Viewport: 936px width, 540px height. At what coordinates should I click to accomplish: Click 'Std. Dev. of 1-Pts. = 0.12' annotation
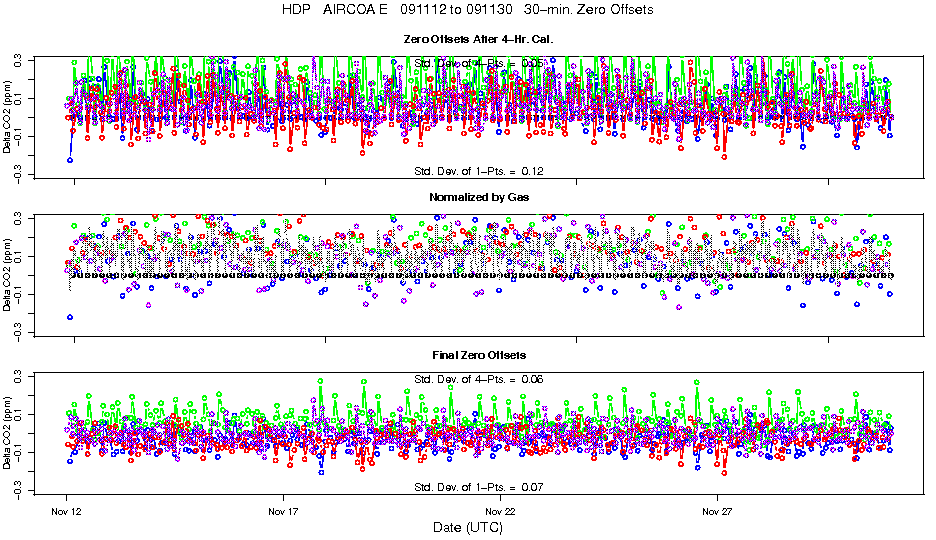(x=479, y=171)
